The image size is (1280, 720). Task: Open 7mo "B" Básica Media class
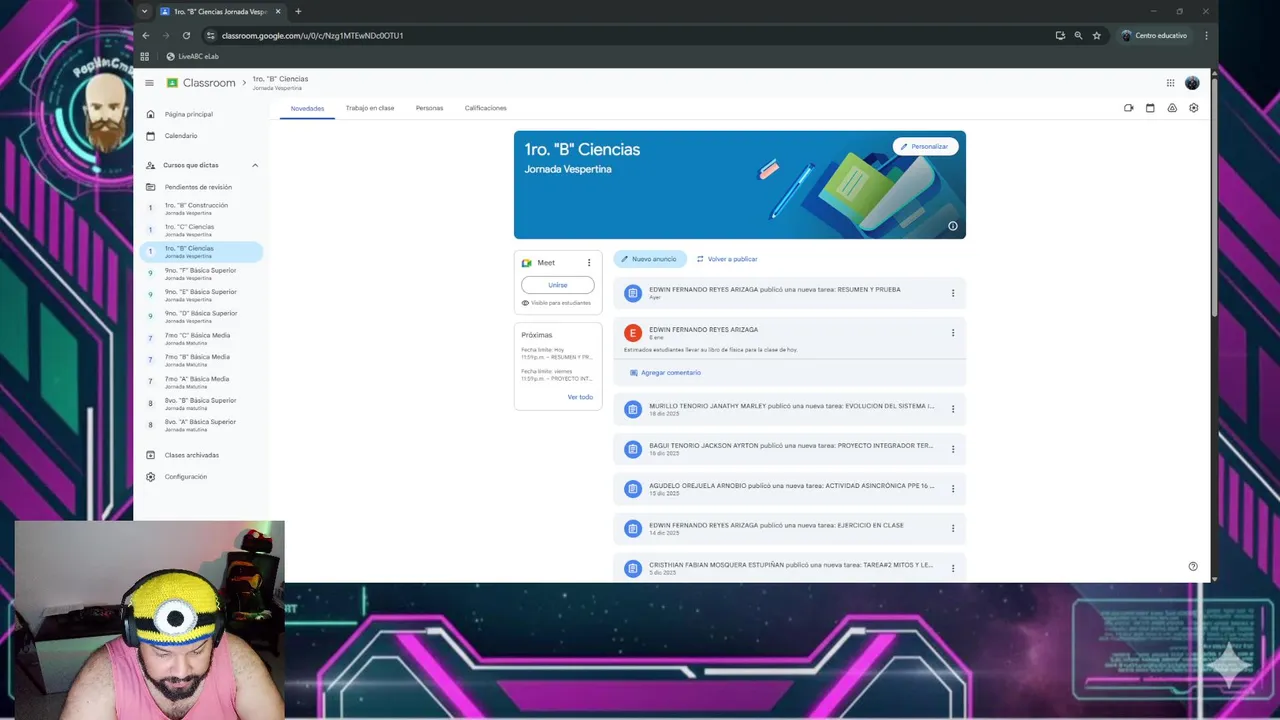[201, 360]
